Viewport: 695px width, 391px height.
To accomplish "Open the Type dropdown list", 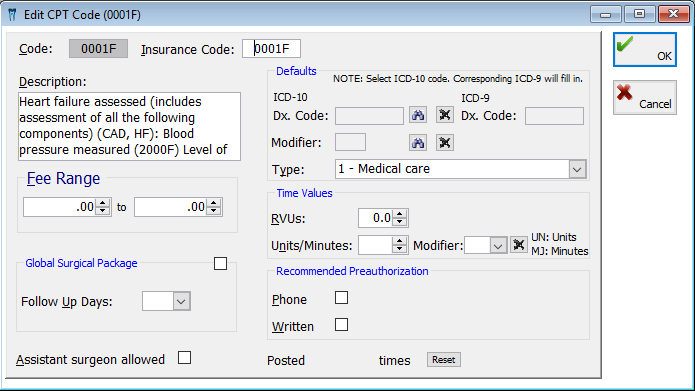I will click(x=577, y=169).
